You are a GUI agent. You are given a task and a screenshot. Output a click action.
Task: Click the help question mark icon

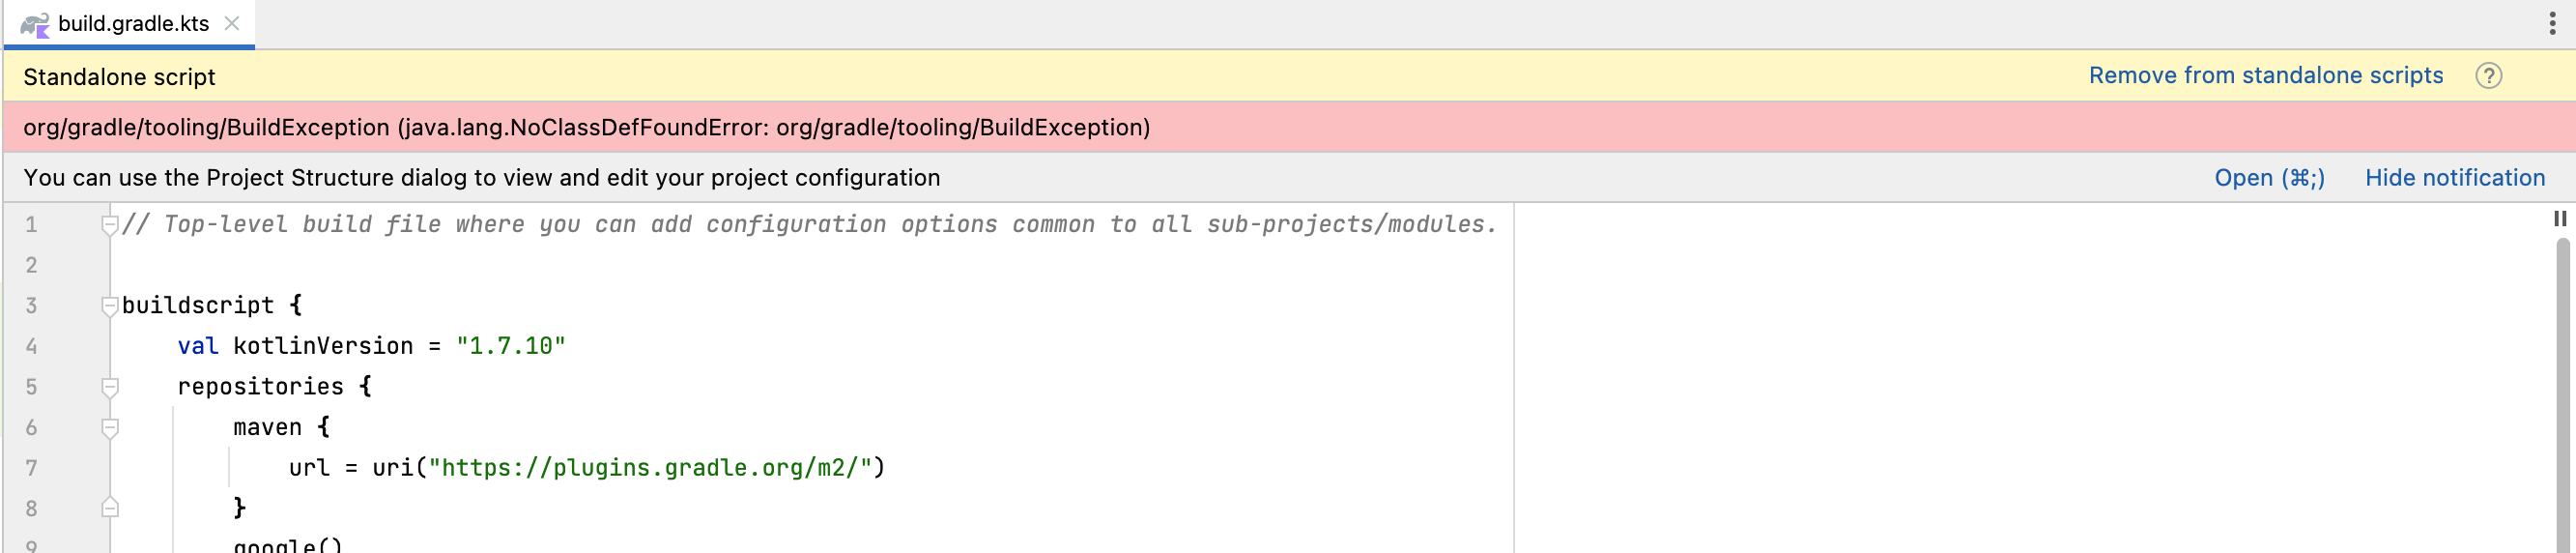[2488, 76]
